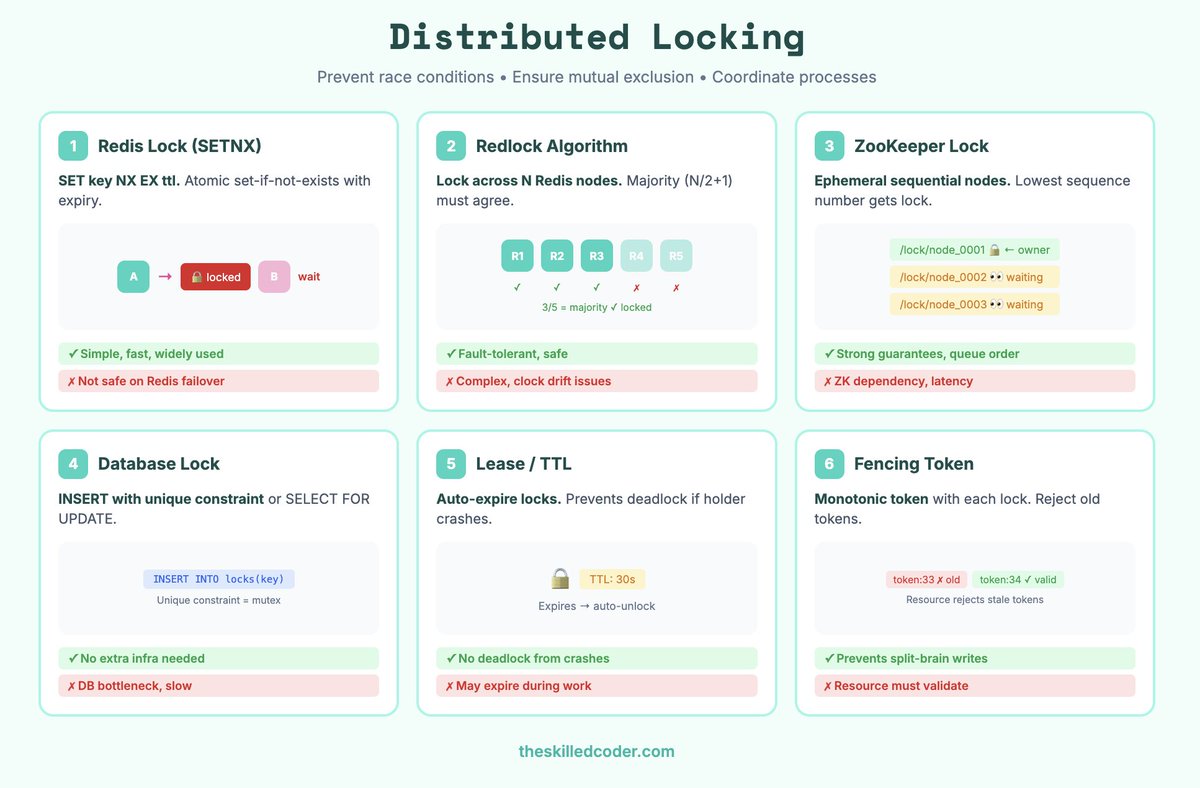
Task: Click 'Ephemeral sequential nodes.' description text
Action: coord(913,181)
